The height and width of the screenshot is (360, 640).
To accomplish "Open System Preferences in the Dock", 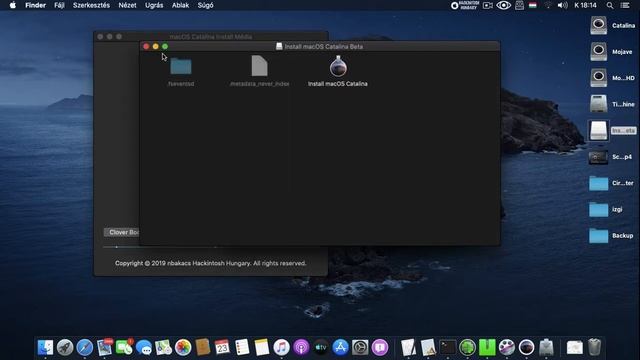I will 360,347.
